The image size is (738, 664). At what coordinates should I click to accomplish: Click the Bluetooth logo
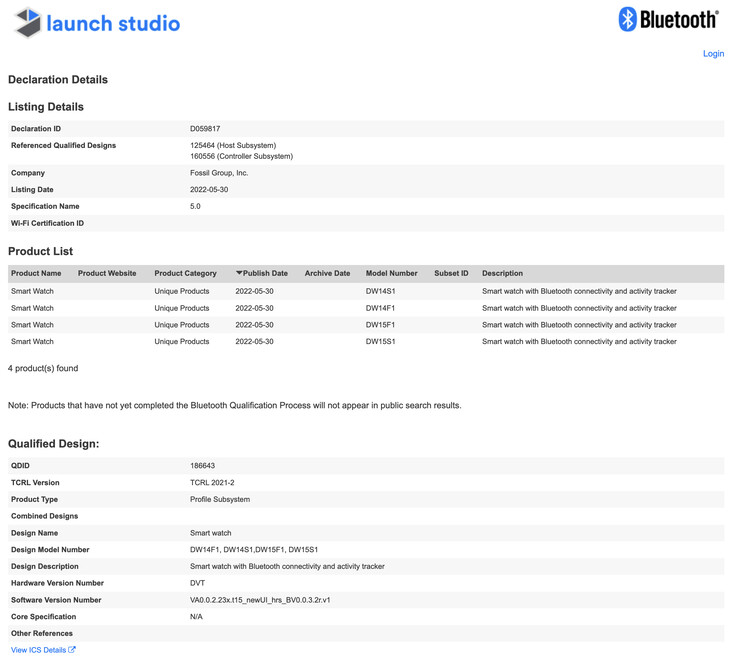[668, 20]
